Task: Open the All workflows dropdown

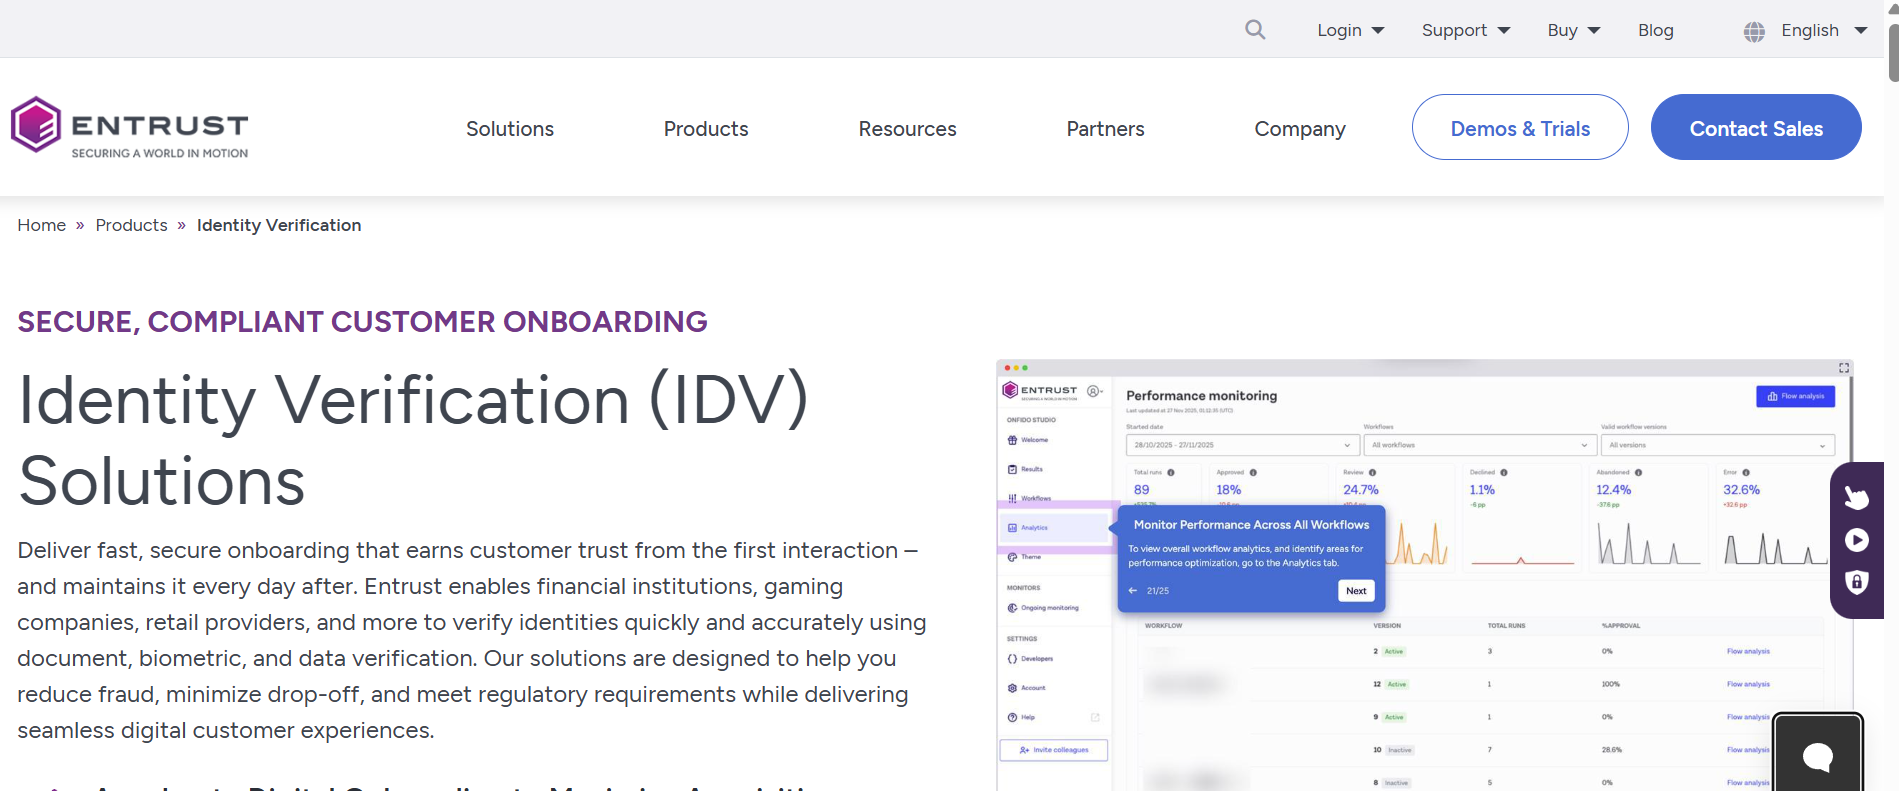Action: (x=1479, y=445)
